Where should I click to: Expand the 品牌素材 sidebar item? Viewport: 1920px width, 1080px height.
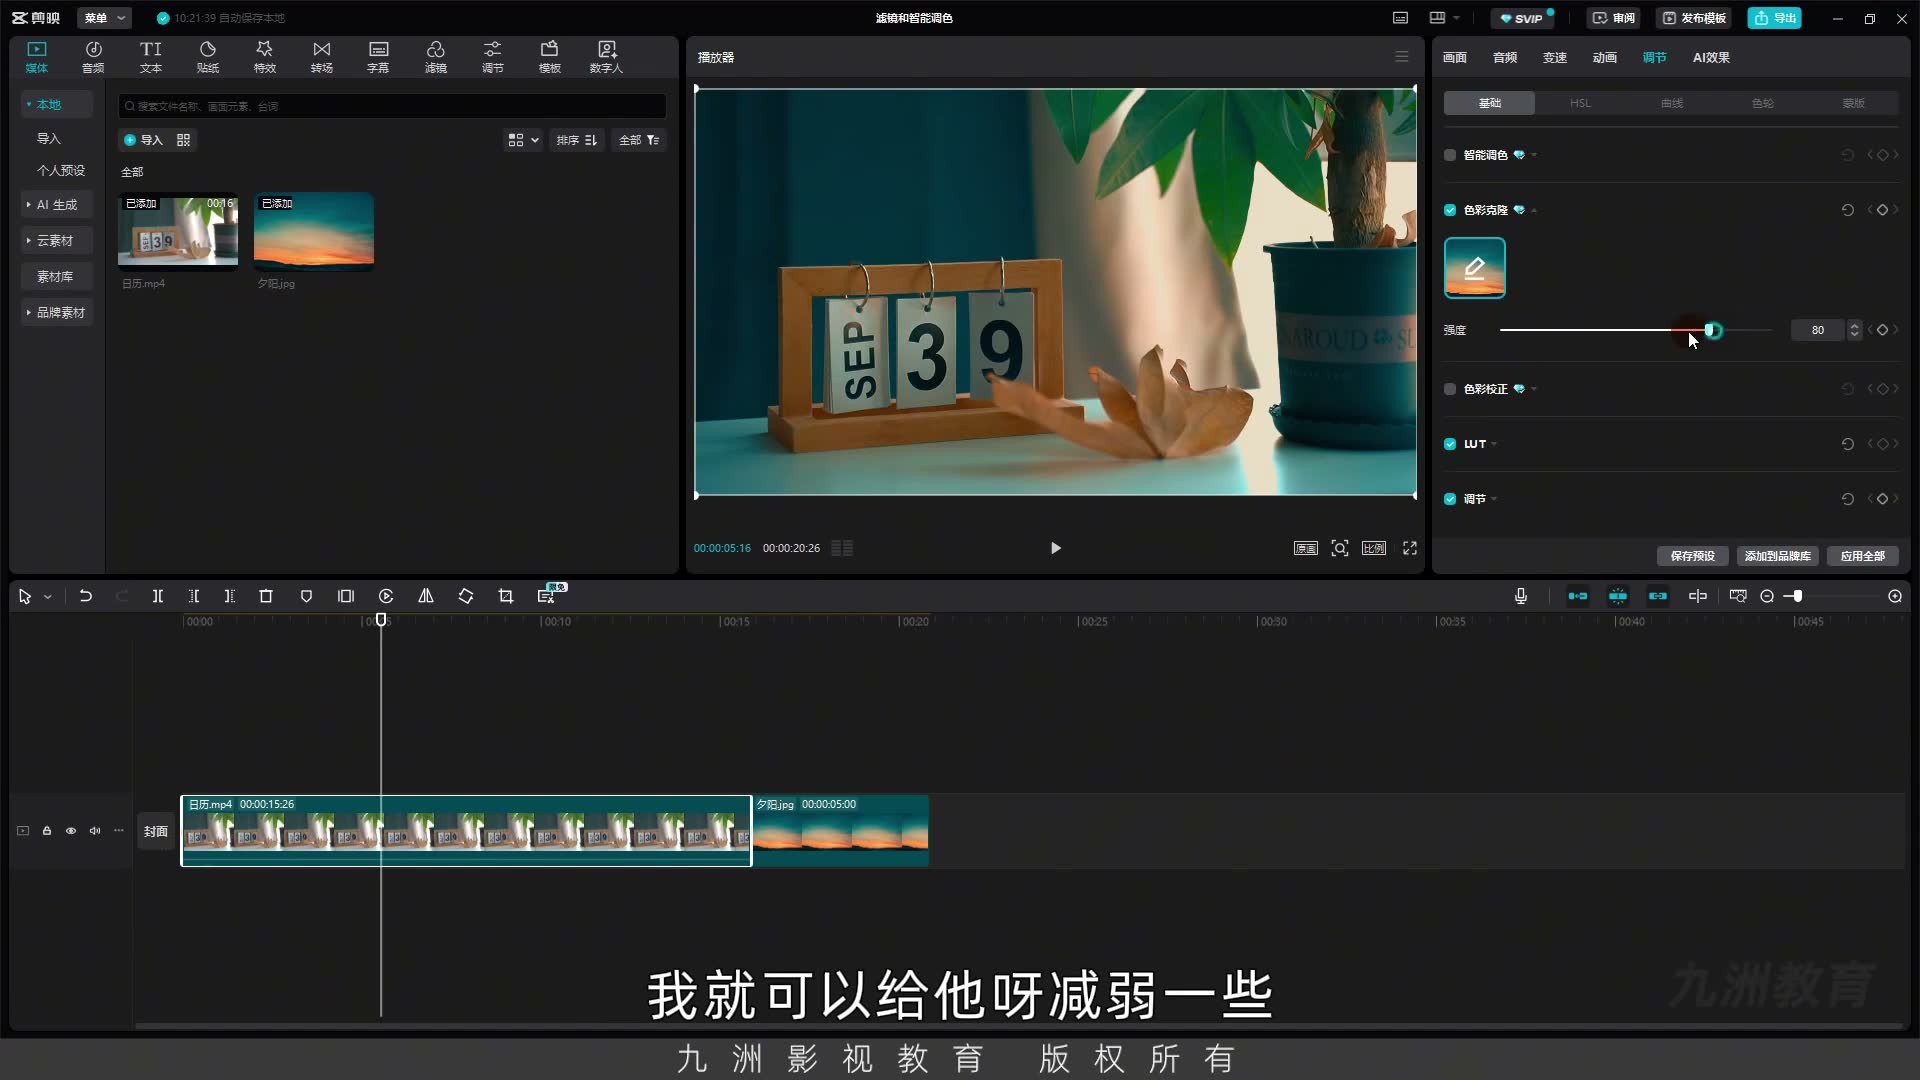click(57, 312)
